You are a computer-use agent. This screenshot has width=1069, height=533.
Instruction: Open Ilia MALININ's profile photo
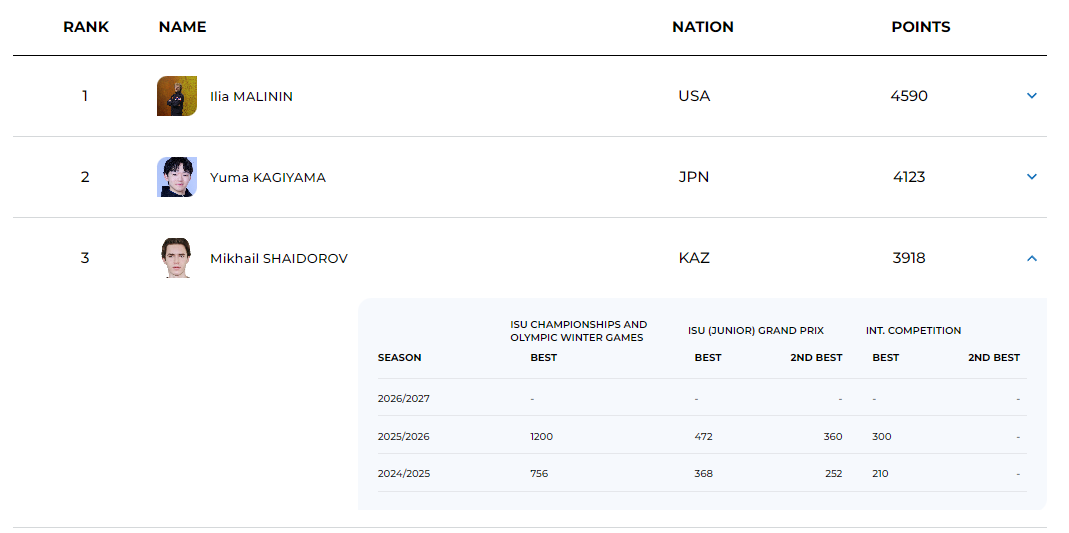pyautogui.click(x=177, y=96)
